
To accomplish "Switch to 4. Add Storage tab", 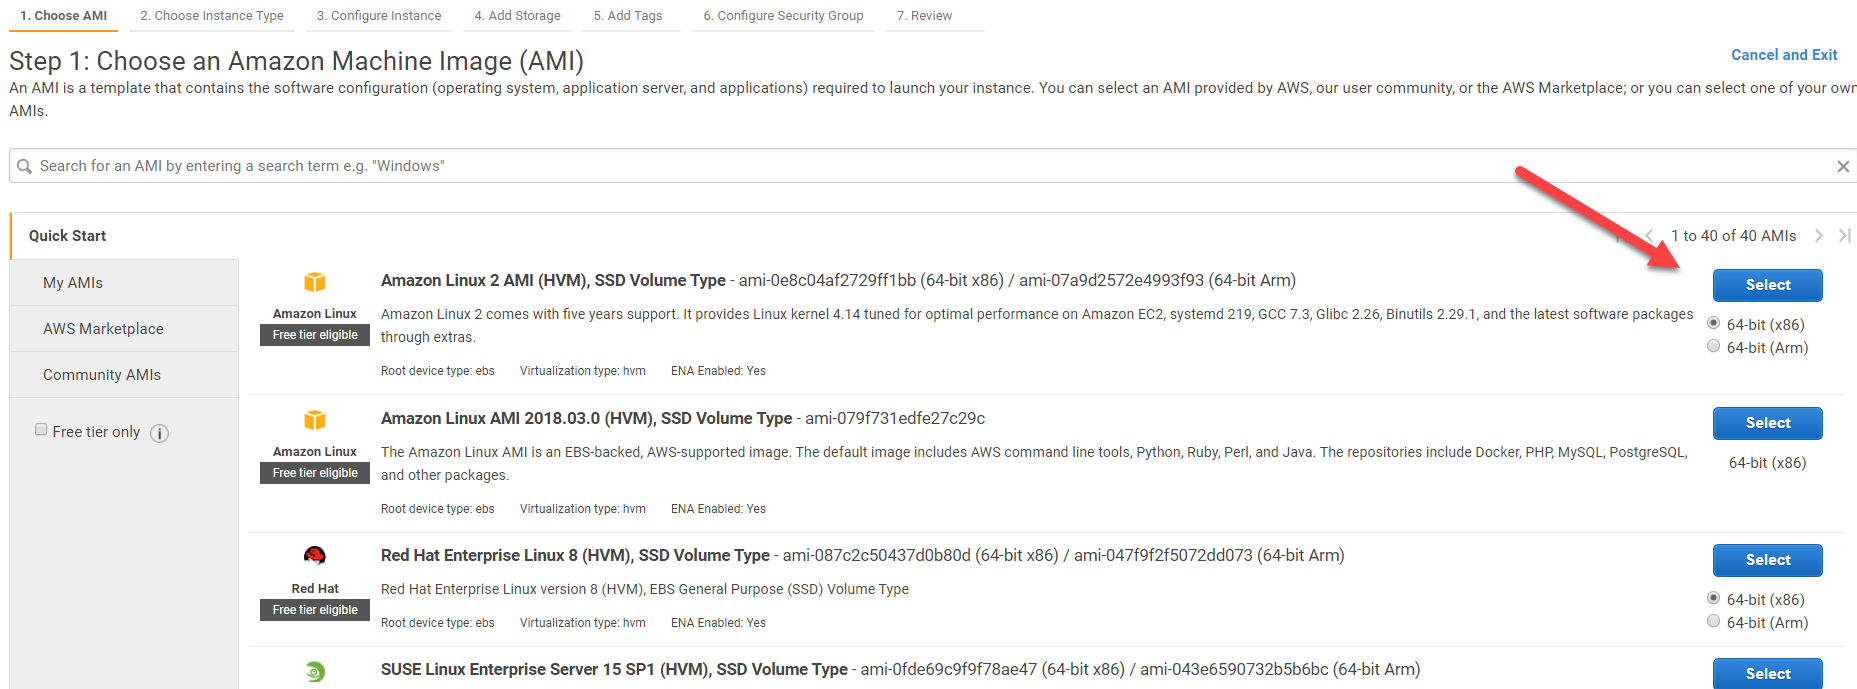I will coord(517,16).
